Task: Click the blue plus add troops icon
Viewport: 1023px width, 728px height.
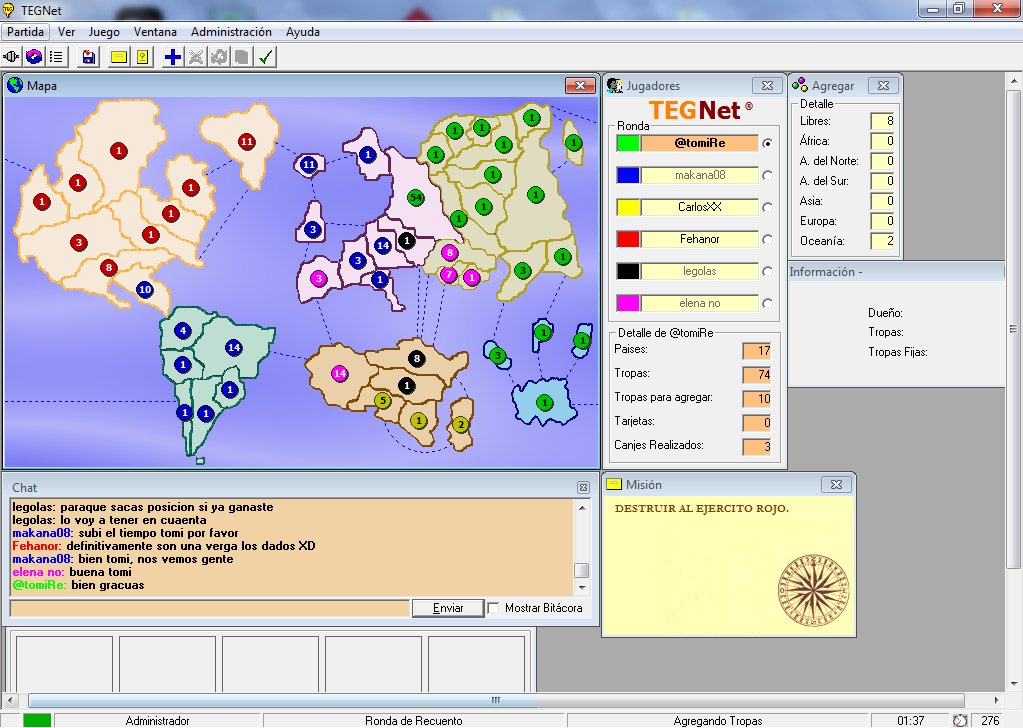Action: [x=173, y=57]
